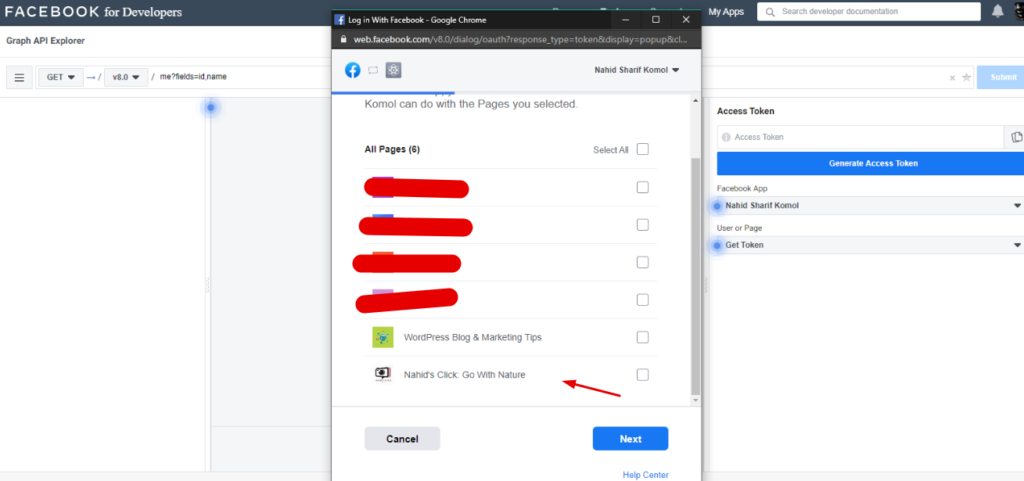Click Nahid's Click page thumbnail
The width and height of the screenshot is (1024, 481).
click(383, 375)
